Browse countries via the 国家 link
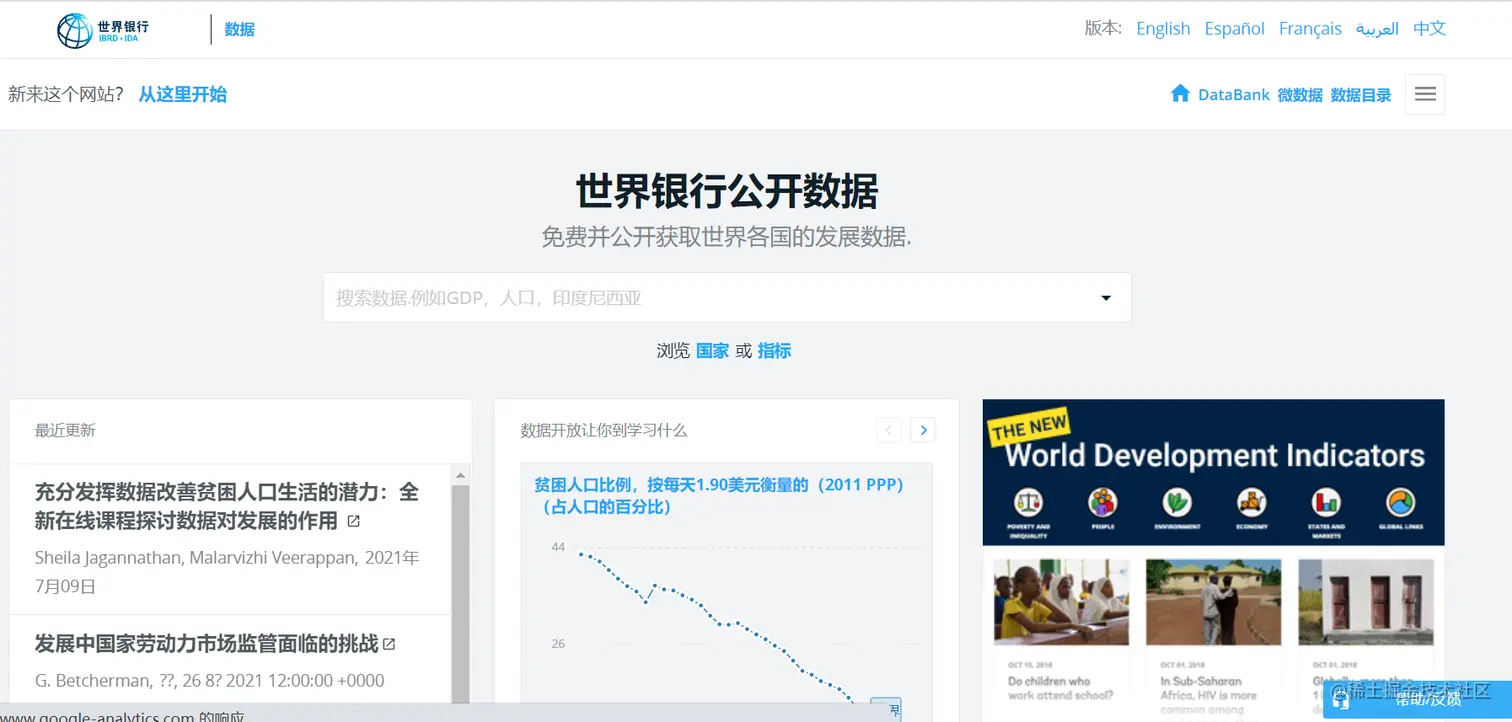Image resolution: width=1512 pixels, height=722 pixels. click(713, 350)
